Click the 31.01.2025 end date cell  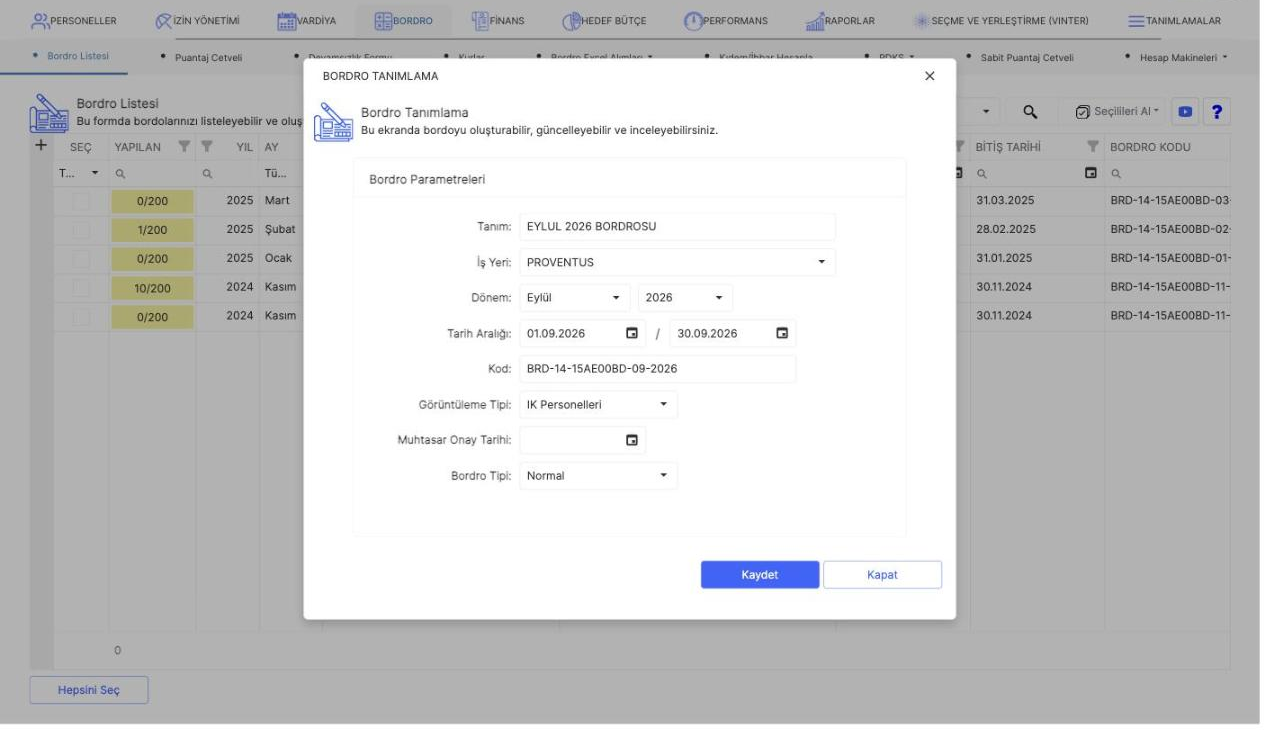point(1036,258)
